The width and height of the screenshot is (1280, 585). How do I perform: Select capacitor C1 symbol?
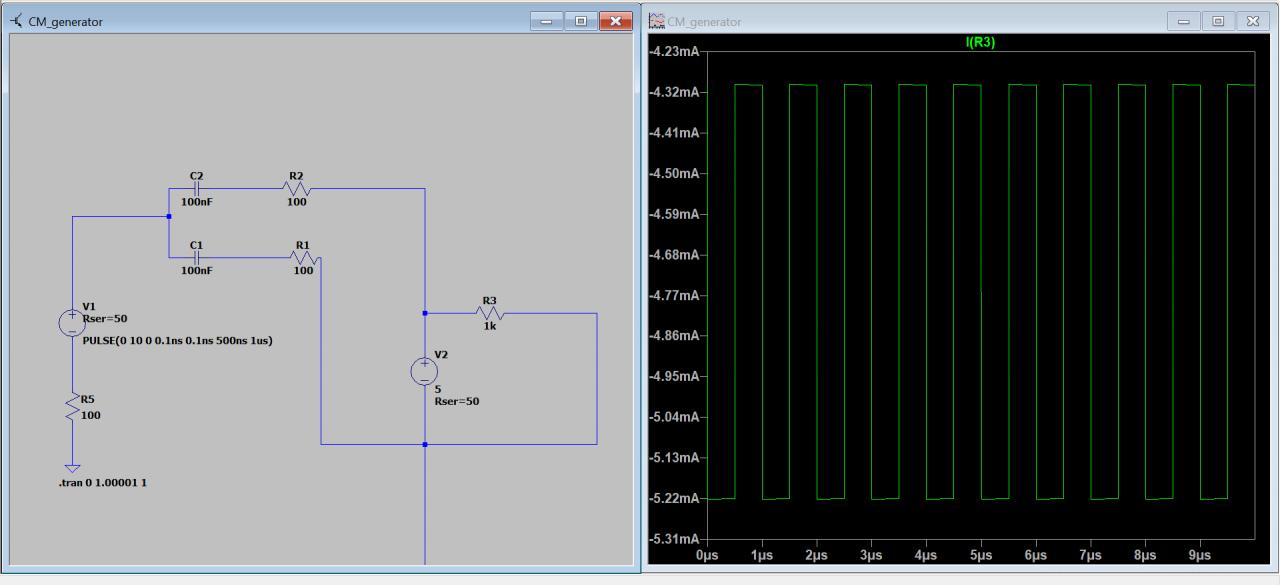(x=196, y=257)
